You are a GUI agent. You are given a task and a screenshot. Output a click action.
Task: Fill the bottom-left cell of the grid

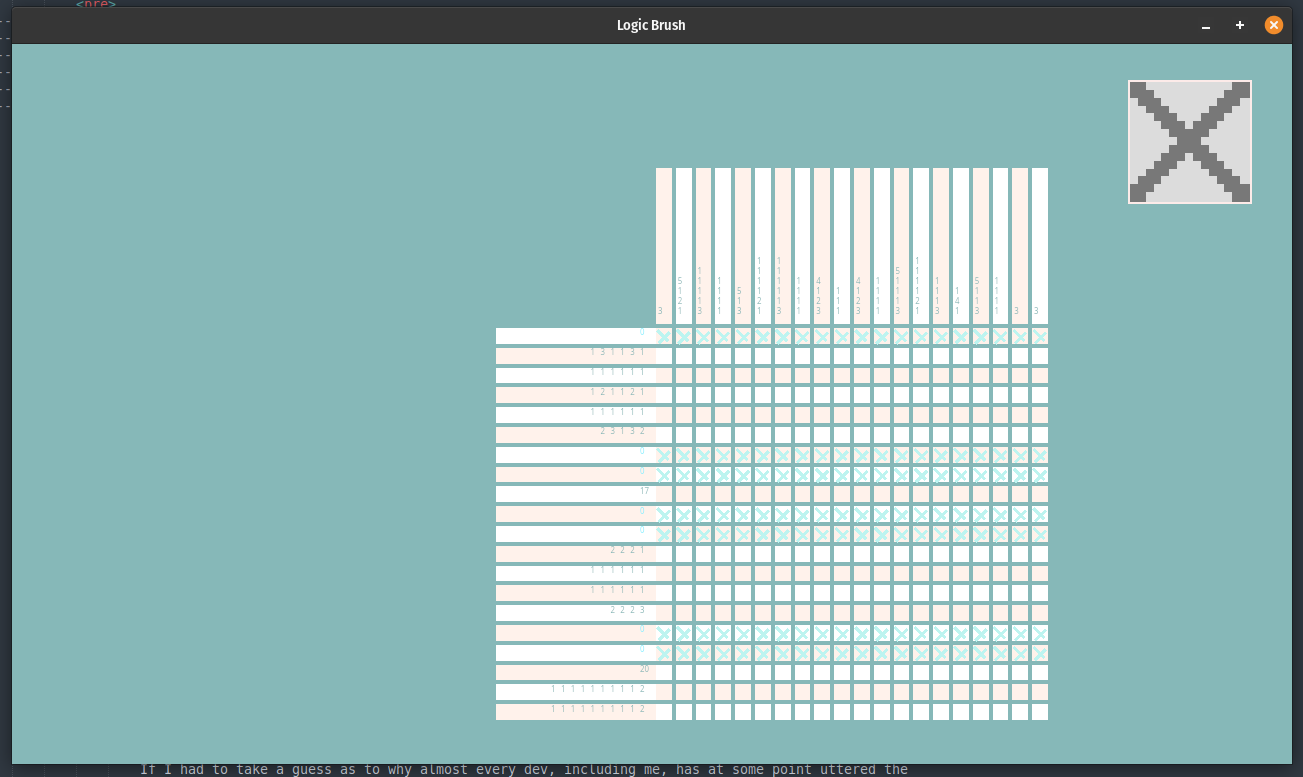[x=664, y=712]
